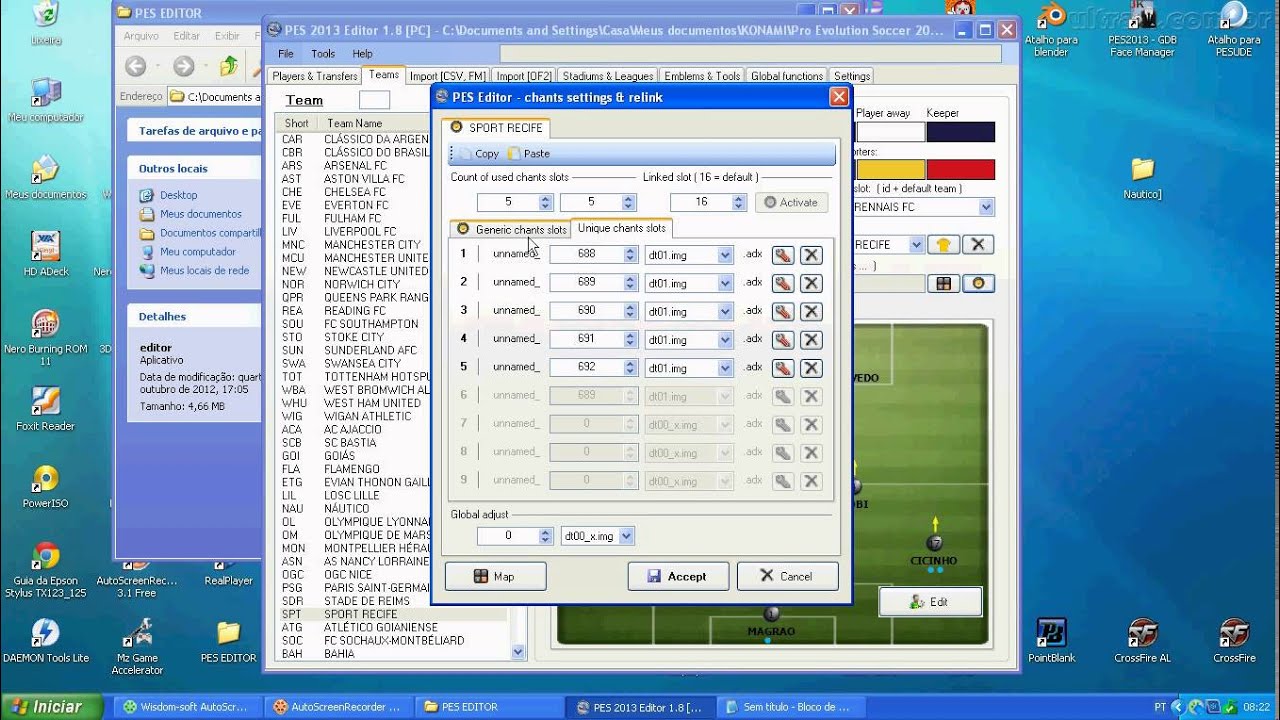
Task: Click the chant 1 number field showing 688
Action: click(586, 255)
